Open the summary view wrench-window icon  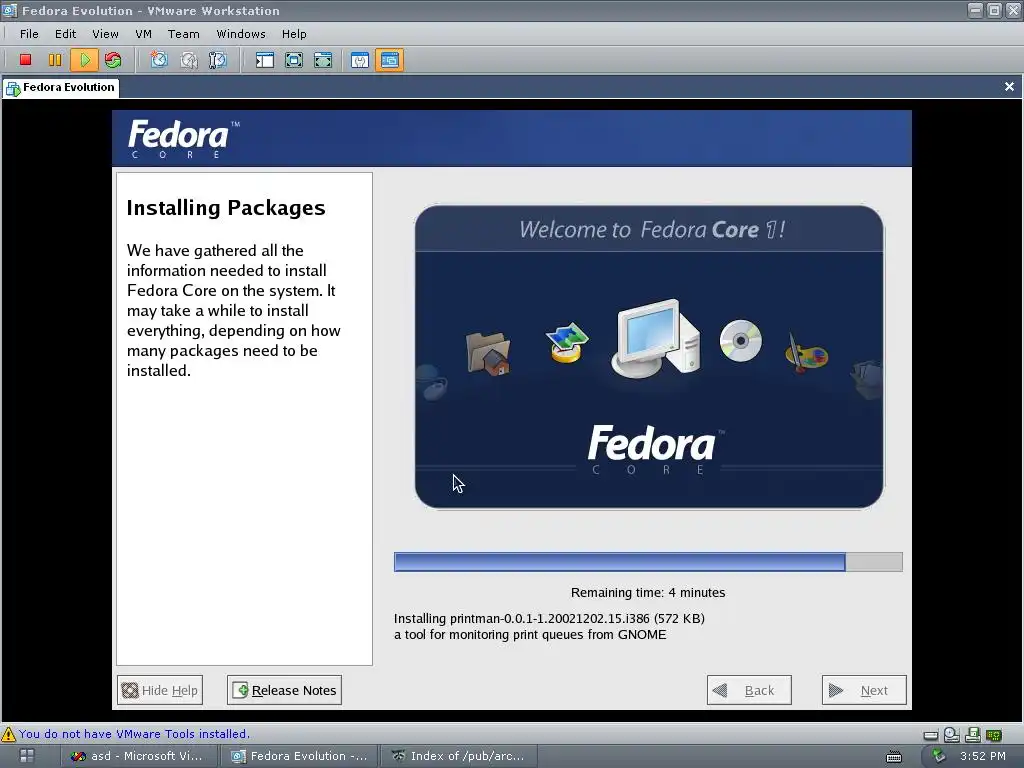pyautogui.click(x=360, y=60)
